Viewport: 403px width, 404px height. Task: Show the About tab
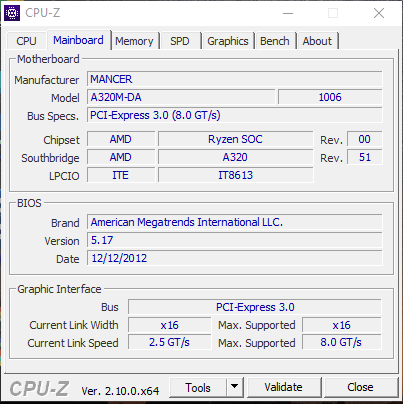coord(317,41)
